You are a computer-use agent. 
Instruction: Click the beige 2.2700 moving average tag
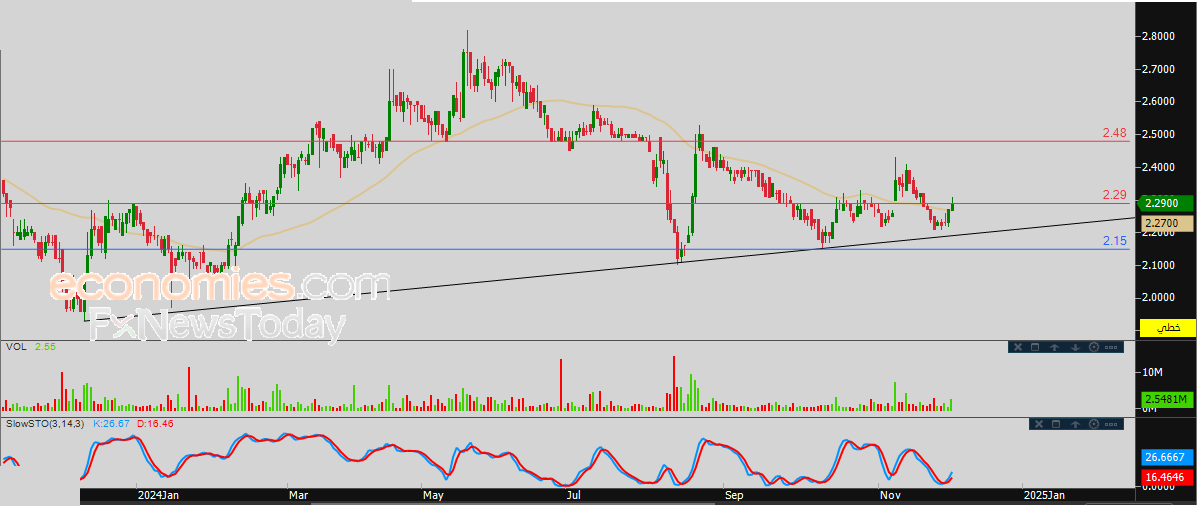point(1167,223)
